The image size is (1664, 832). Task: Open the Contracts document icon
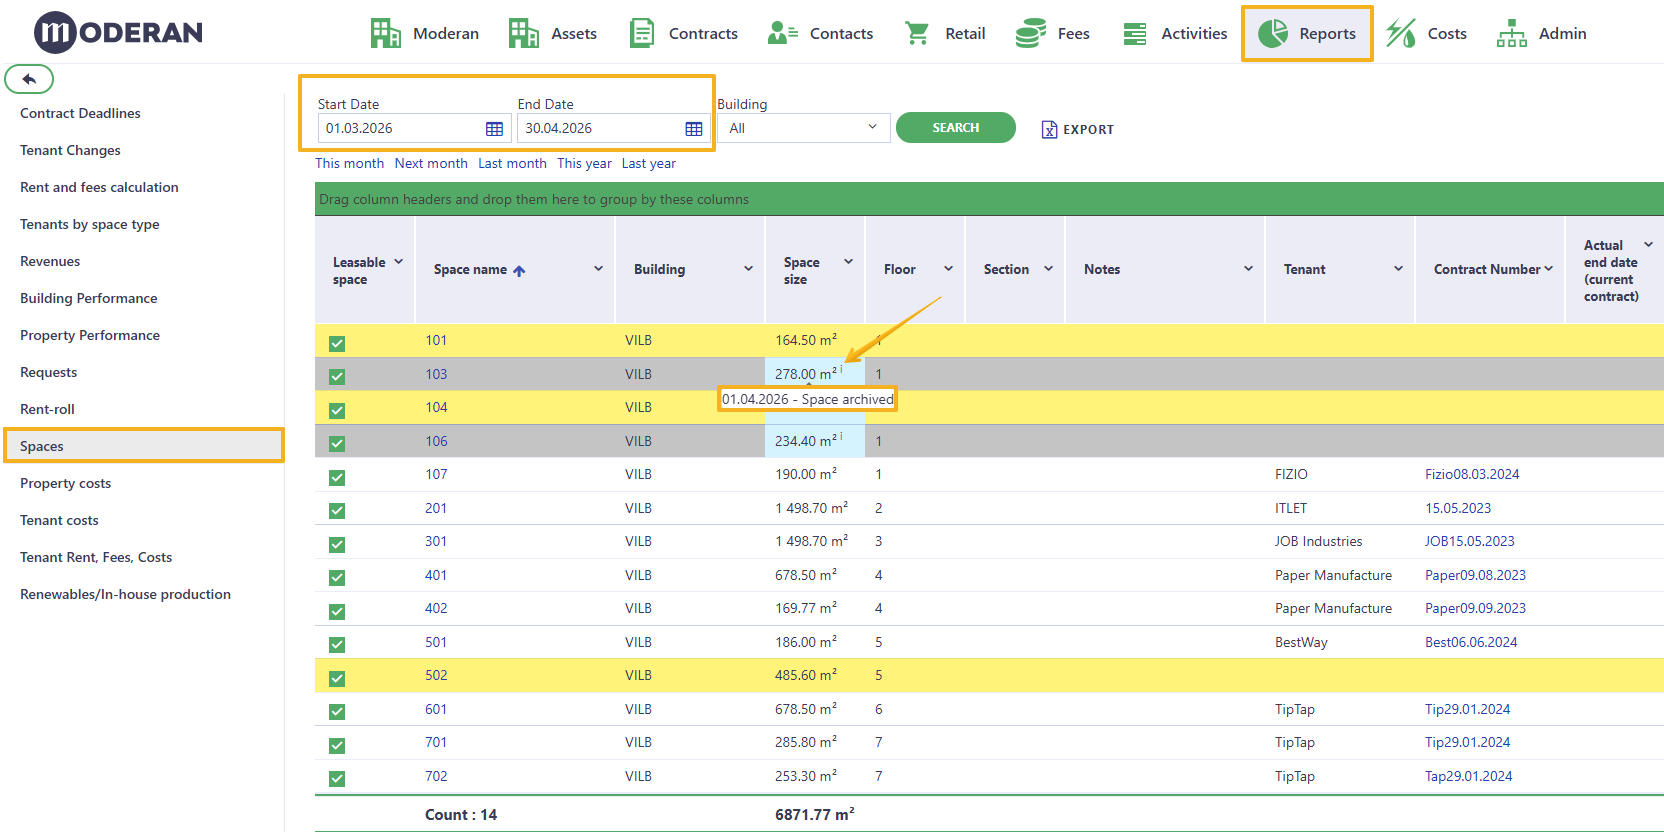642,33
